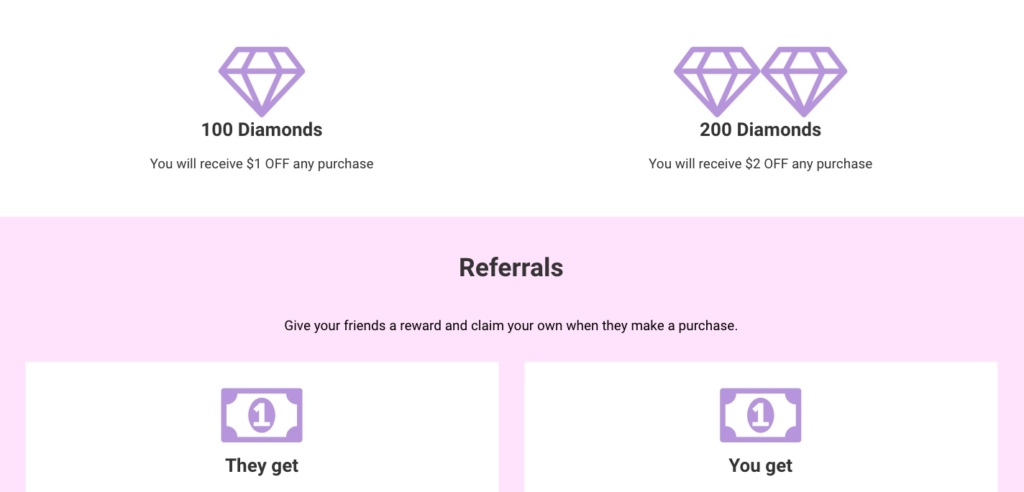The image size is (1024, 492).
Task: Click the You get heading
Action: (x=760, y=465)
